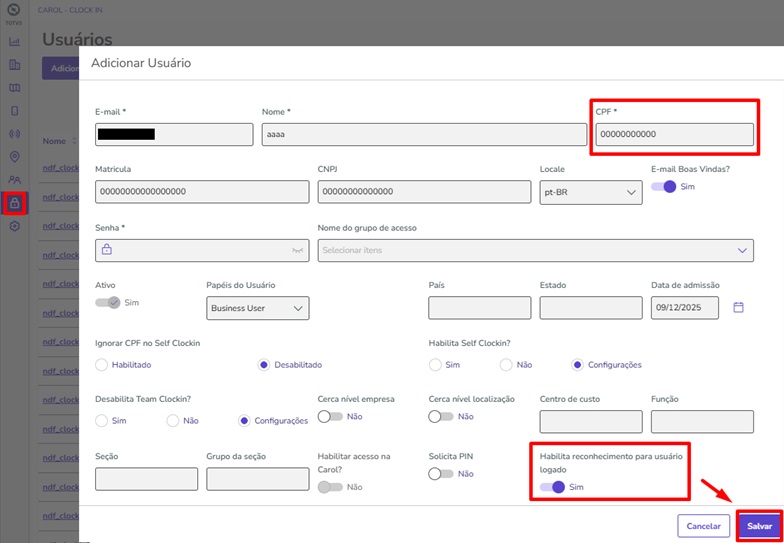The width and height of the screenshot is (784, 543).
Task: Click the Centro de custo field
Action: click(591, 422)
